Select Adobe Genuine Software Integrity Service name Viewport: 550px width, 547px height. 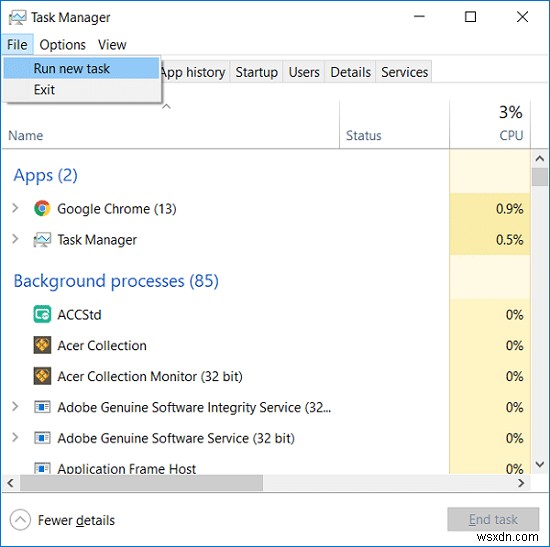coord(194,407)
